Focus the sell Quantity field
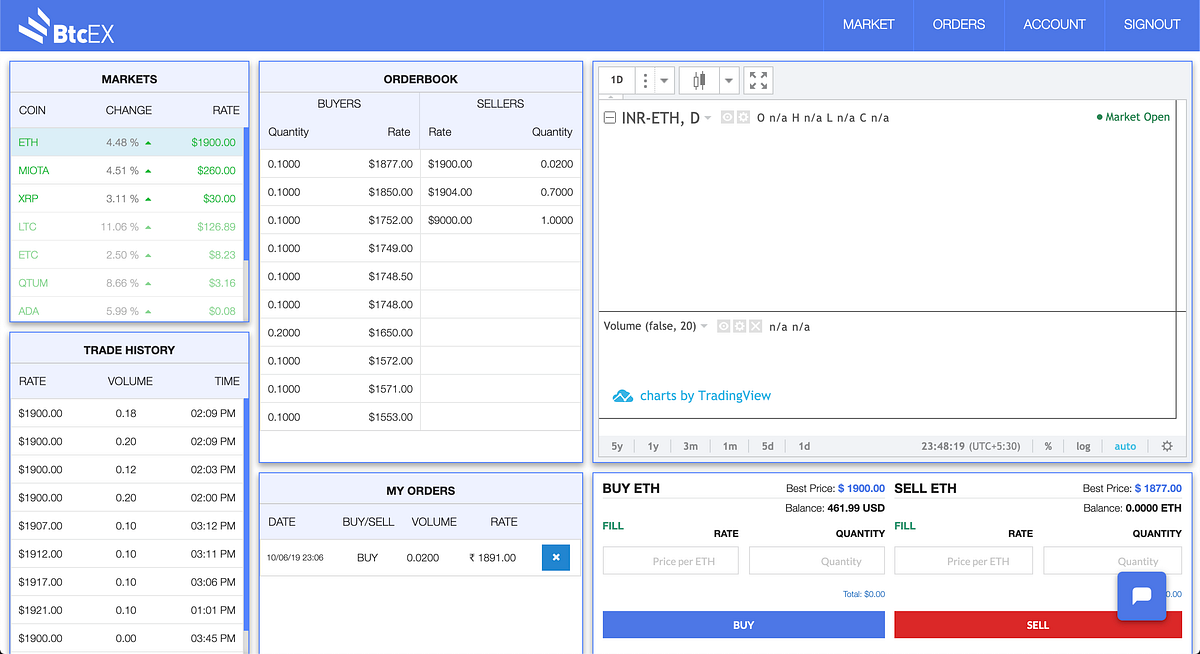Image resolution: width=1200 pixels, height=654 pixels. tap(1112, 561)
